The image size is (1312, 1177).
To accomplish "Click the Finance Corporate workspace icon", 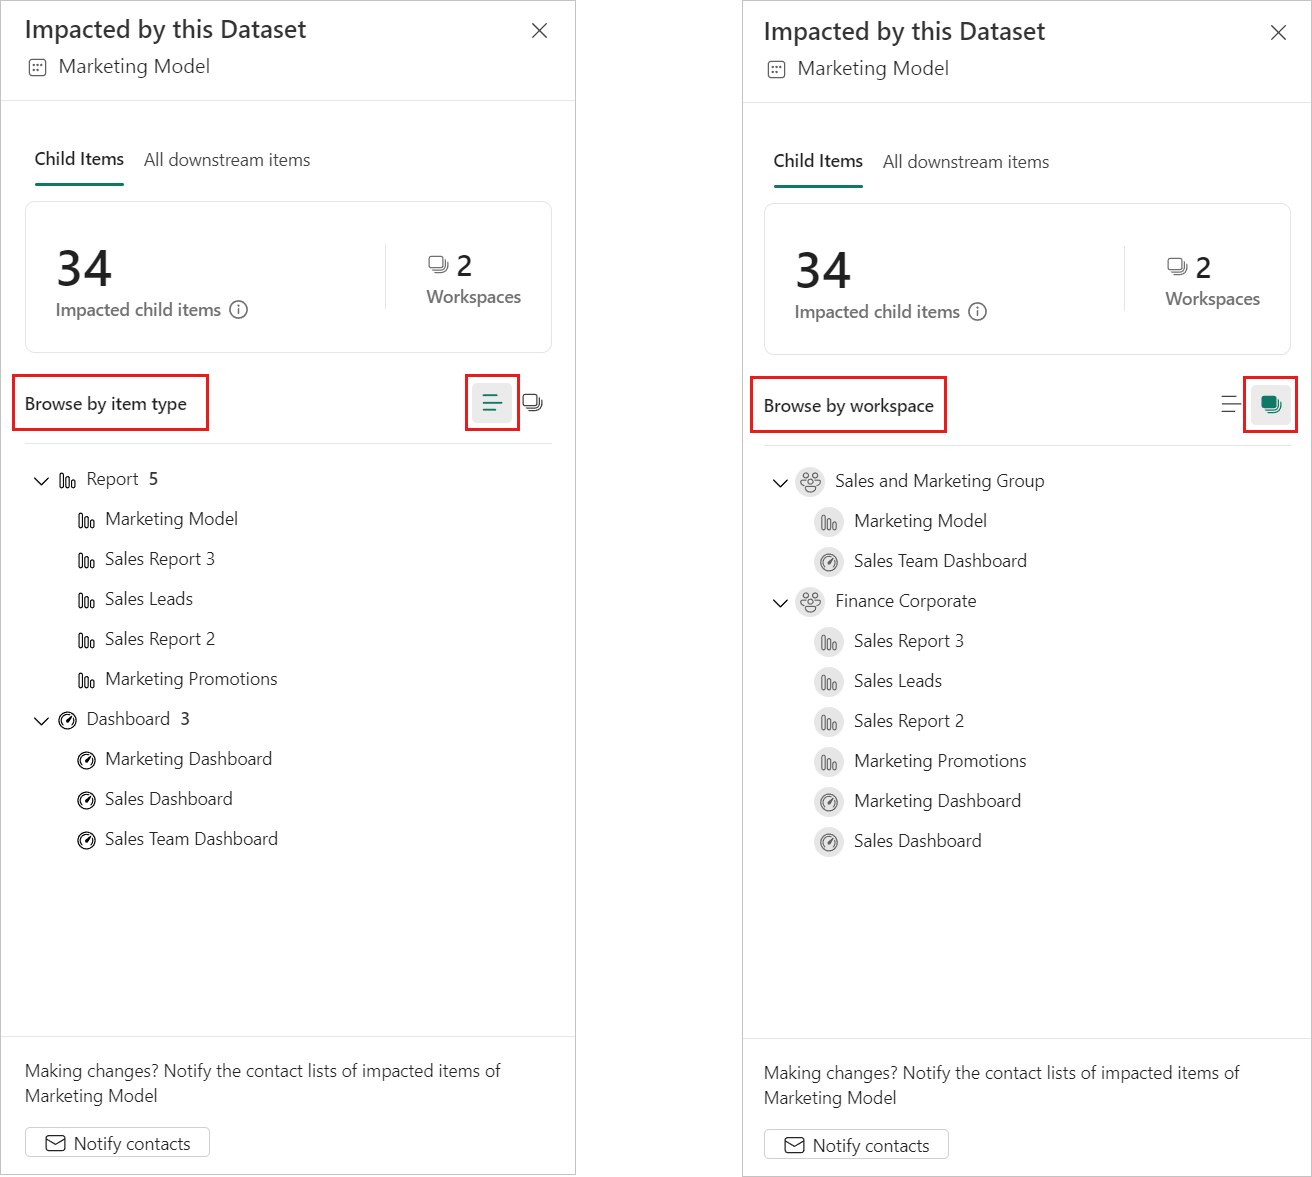I will point(810,602).
